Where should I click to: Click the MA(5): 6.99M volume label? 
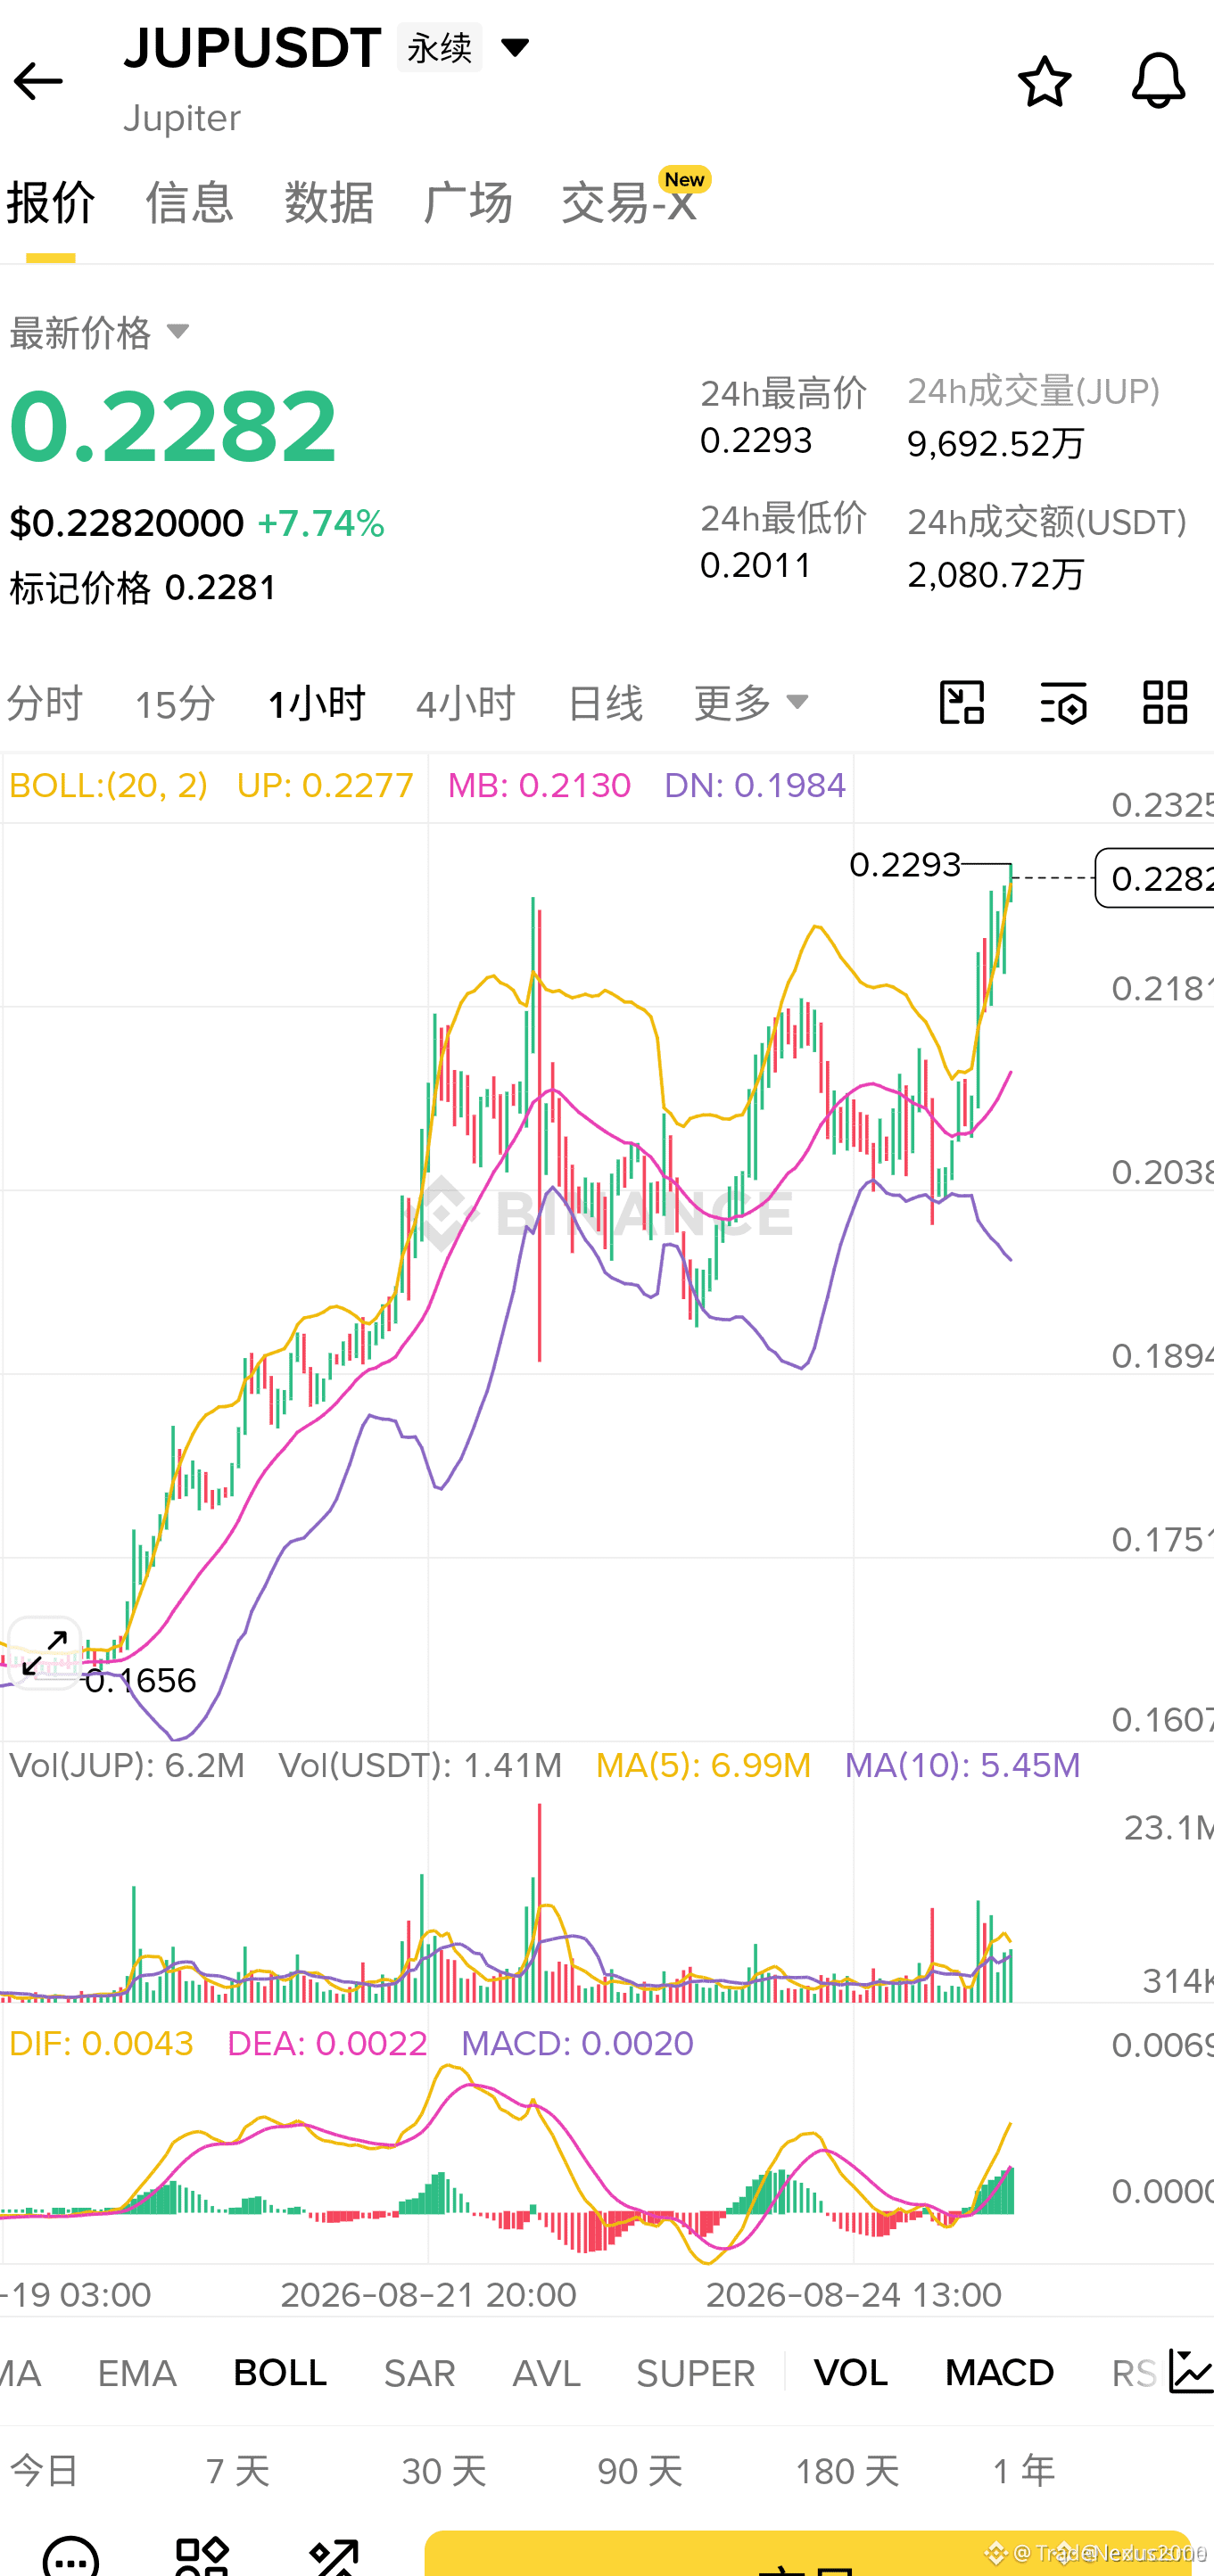(703, 1766)
